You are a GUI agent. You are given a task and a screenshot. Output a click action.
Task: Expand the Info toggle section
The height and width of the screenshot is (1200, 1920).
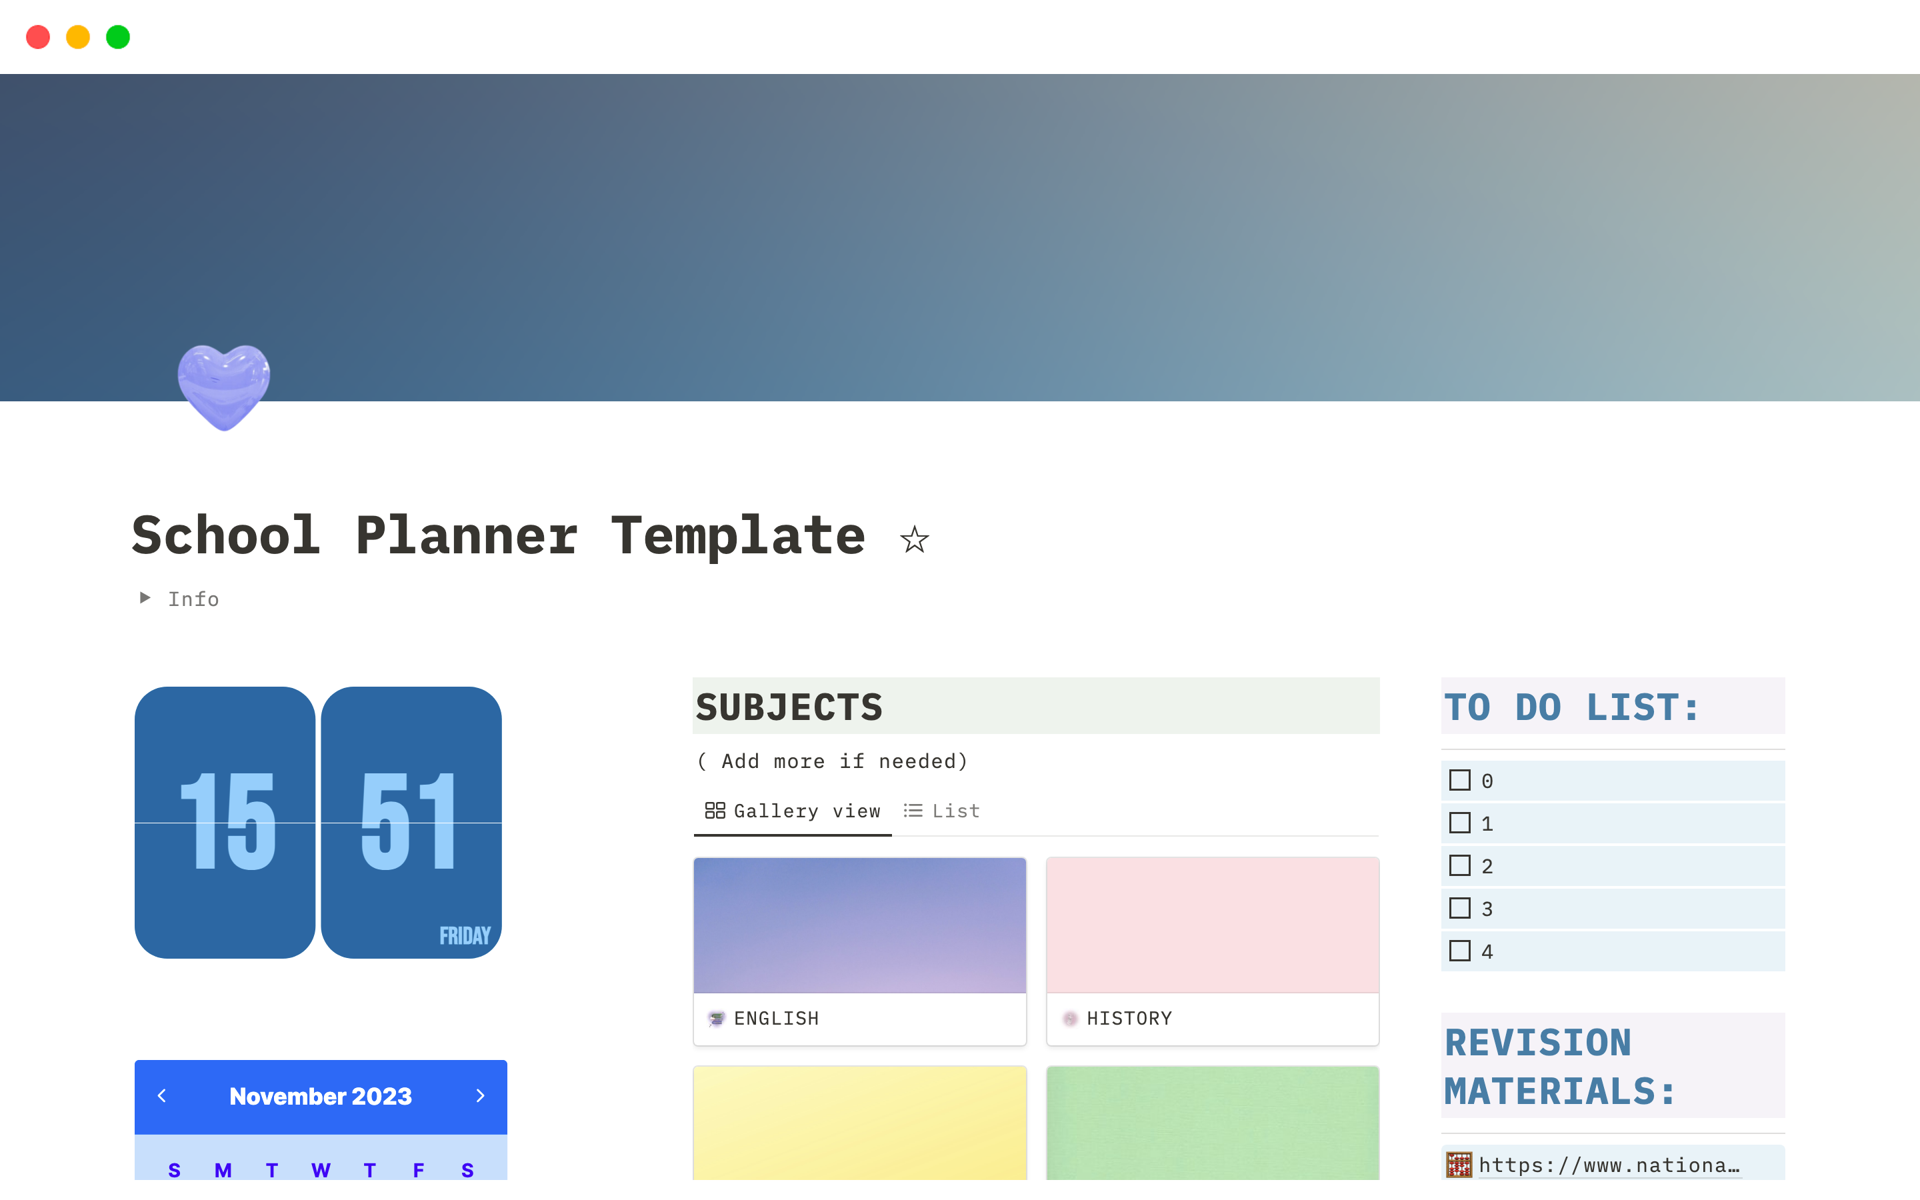tap(146, 598)
